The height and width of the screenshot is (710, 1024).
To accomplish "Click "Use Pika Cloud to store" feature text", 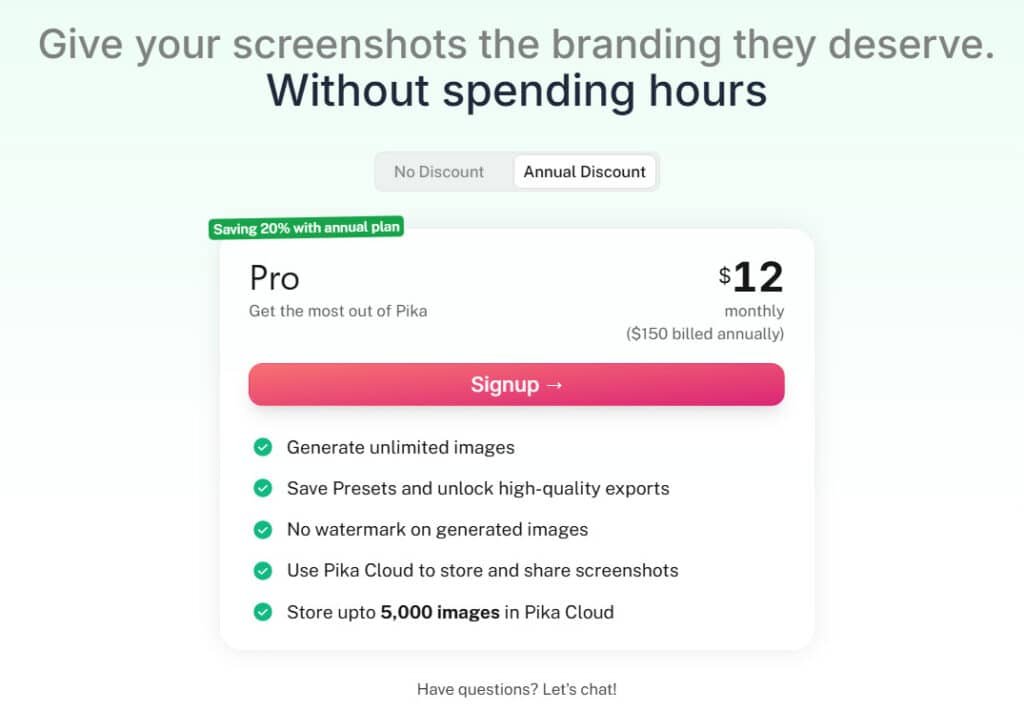I will [482, 570].
